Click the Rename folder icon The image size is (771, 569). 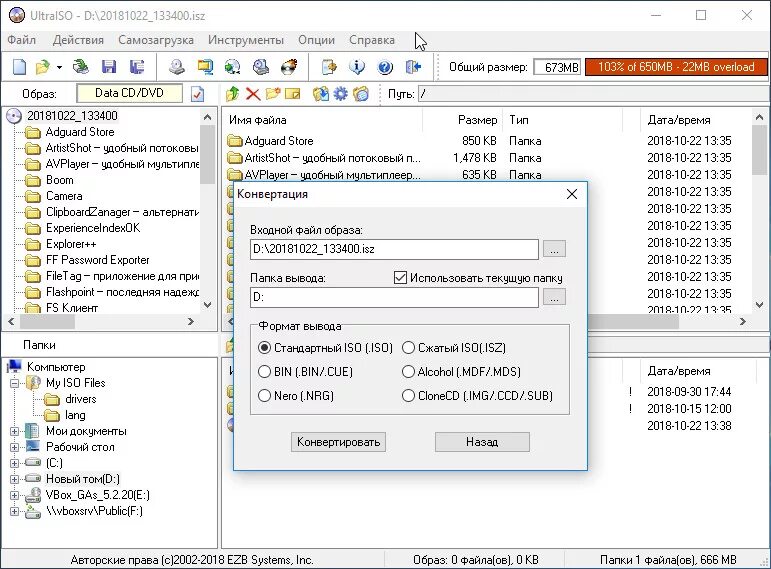tap(293, 93)
